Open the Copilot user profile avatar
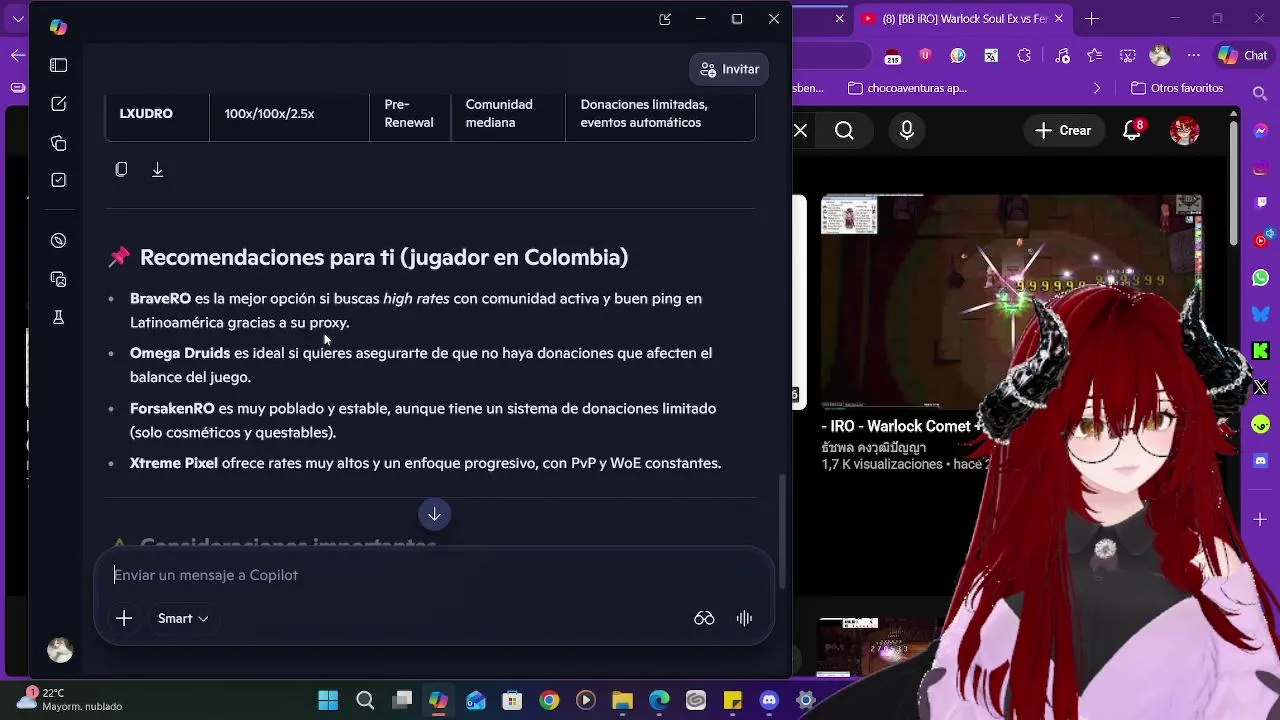 click(60, 650)
